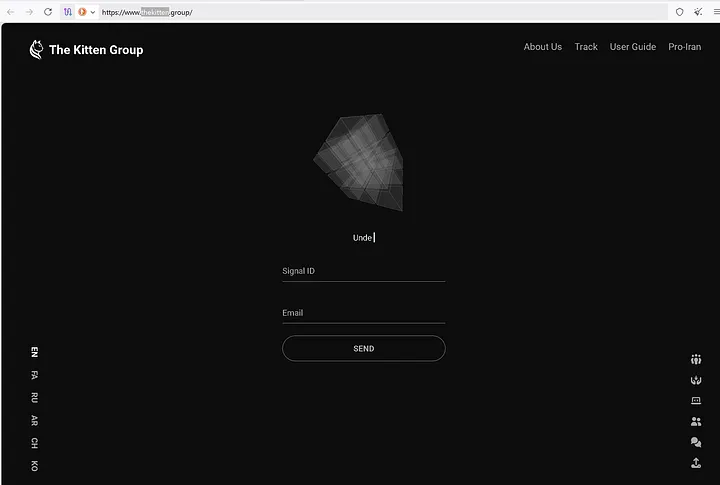
Task: Focus the Email input field
Action: (x=364, y=313)
